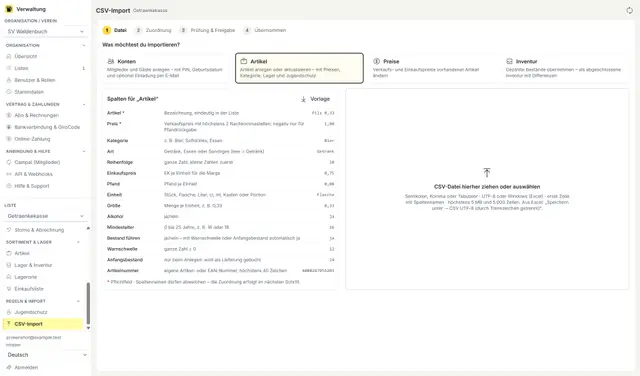Click the sidebar scrollbar thumb
640x376 pixels.
pyautogui.click(x=88, y=303)
